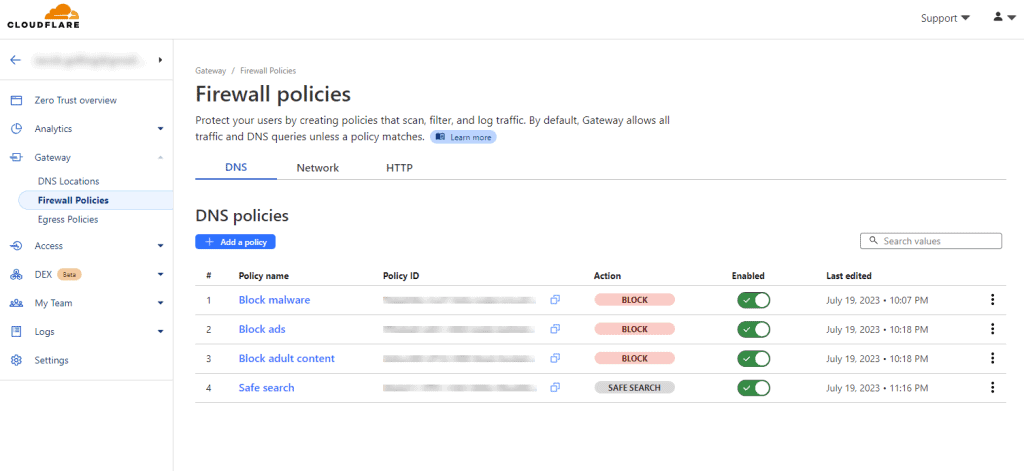Open the Block ads policy link
Image resolution: width=1024 pixels, height=471 pixels.
262,329
